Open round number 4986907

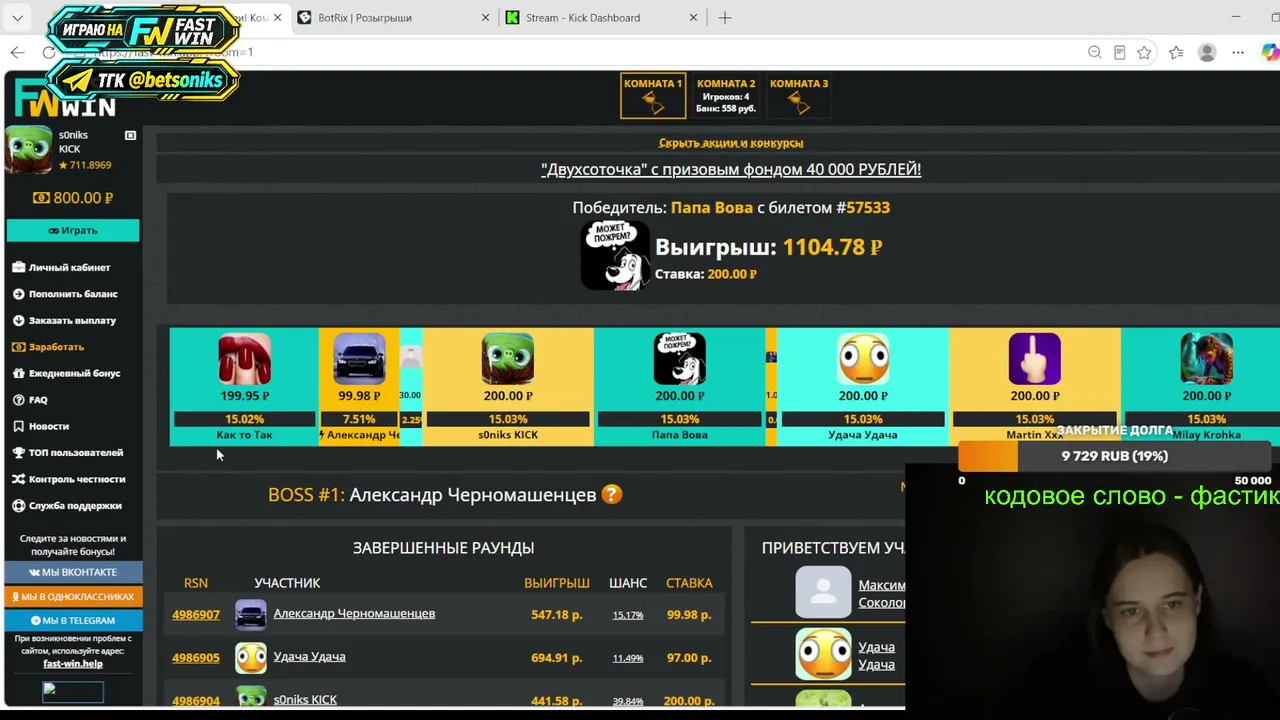[x=196, y=615]
